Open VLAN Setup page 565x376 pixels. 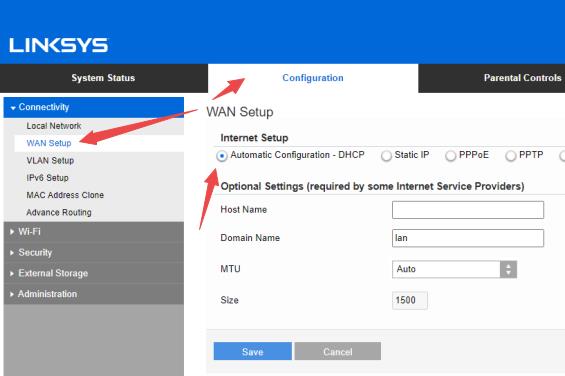point(50,160)
